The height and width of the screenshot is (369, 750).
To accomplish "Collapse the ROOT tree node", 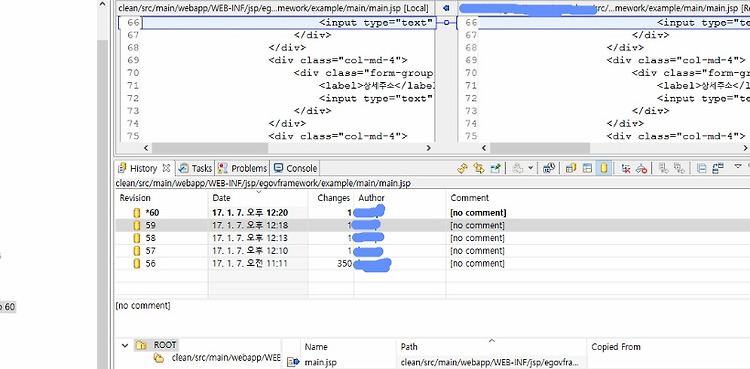I will click(125, 345).
